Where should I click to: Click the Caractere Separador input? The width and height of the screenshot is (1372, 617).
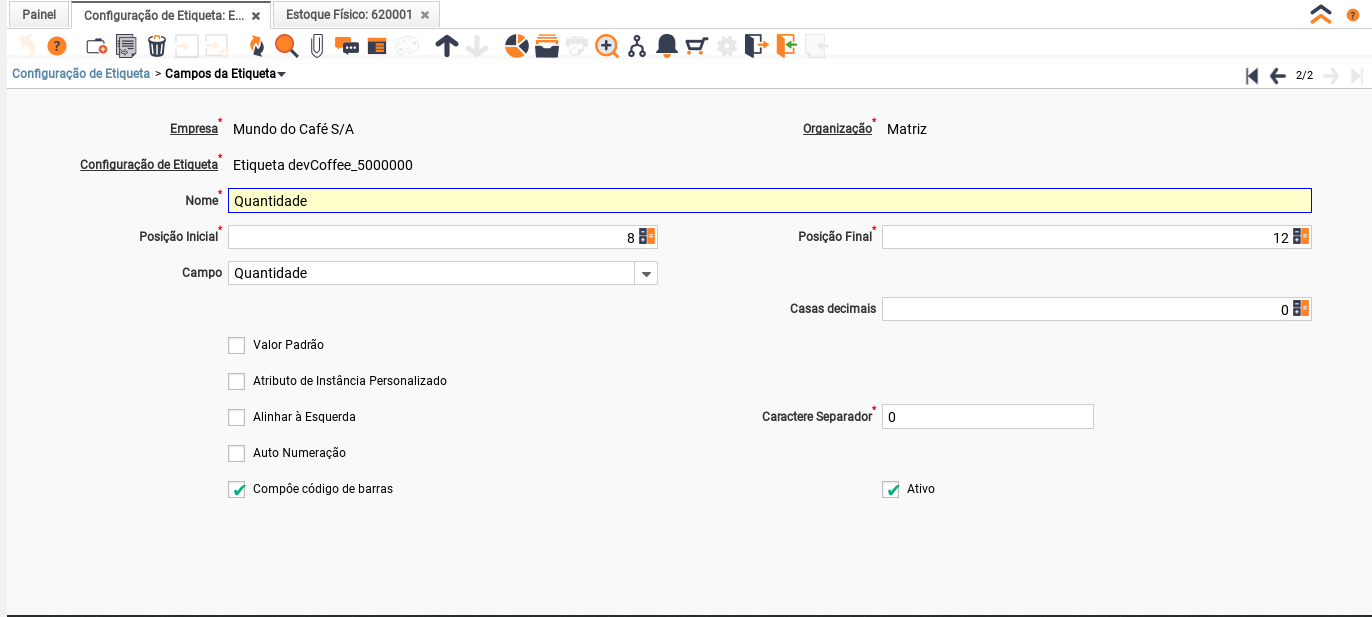tap(988, 417)
